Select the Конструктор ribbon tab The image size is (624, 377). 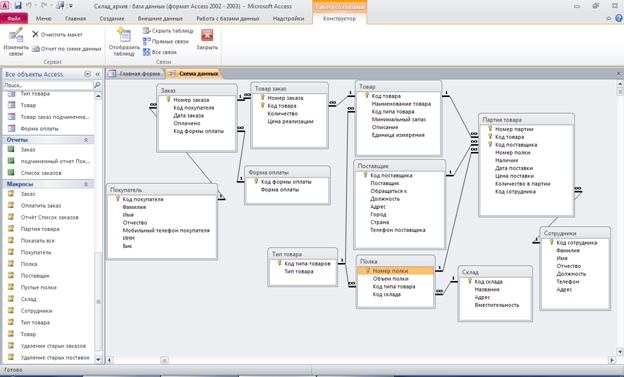point(339,19)
